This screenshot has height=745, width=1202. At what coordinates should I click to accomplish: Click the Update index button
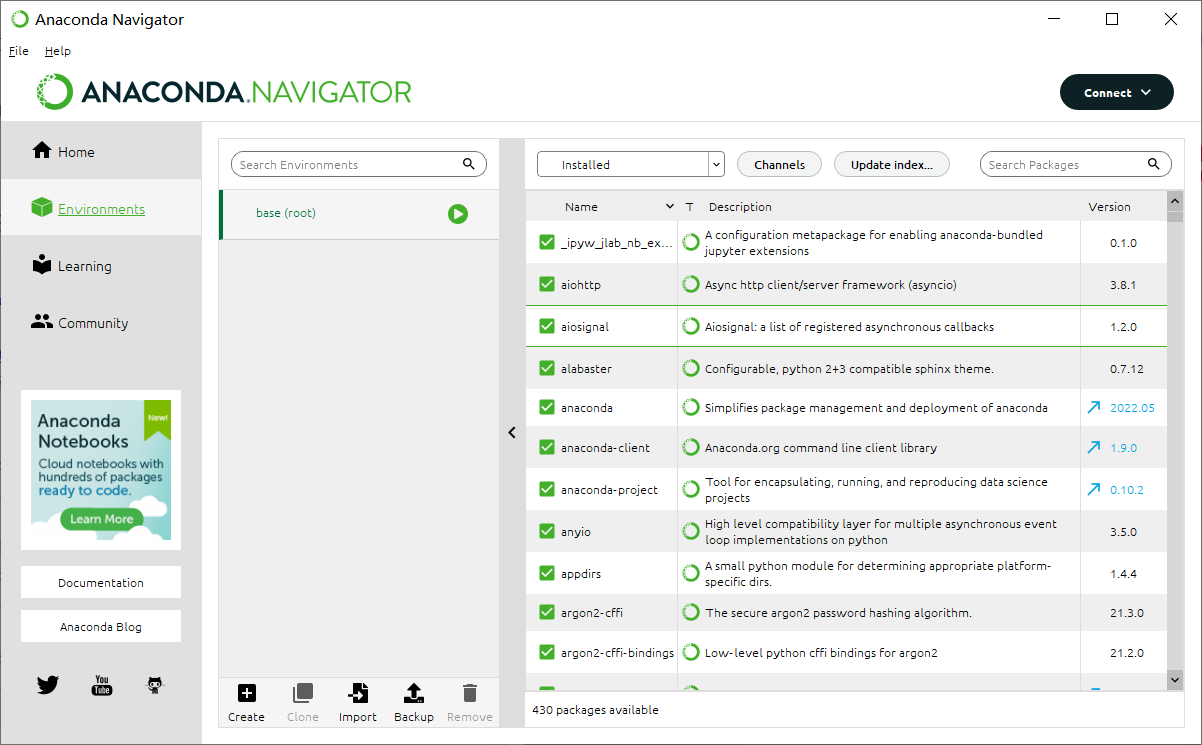(x=891, y=165)
